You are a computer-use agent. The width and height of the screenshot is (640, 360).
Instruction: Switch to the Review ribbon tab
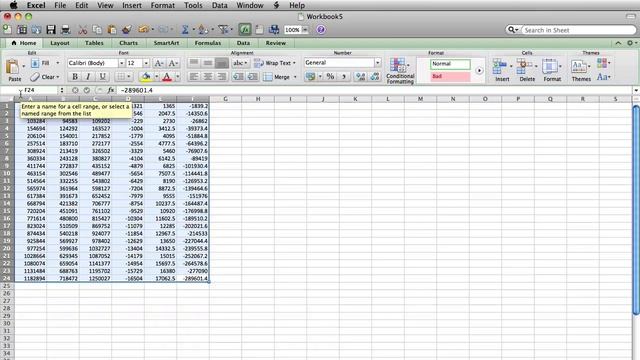pos(276,43)
